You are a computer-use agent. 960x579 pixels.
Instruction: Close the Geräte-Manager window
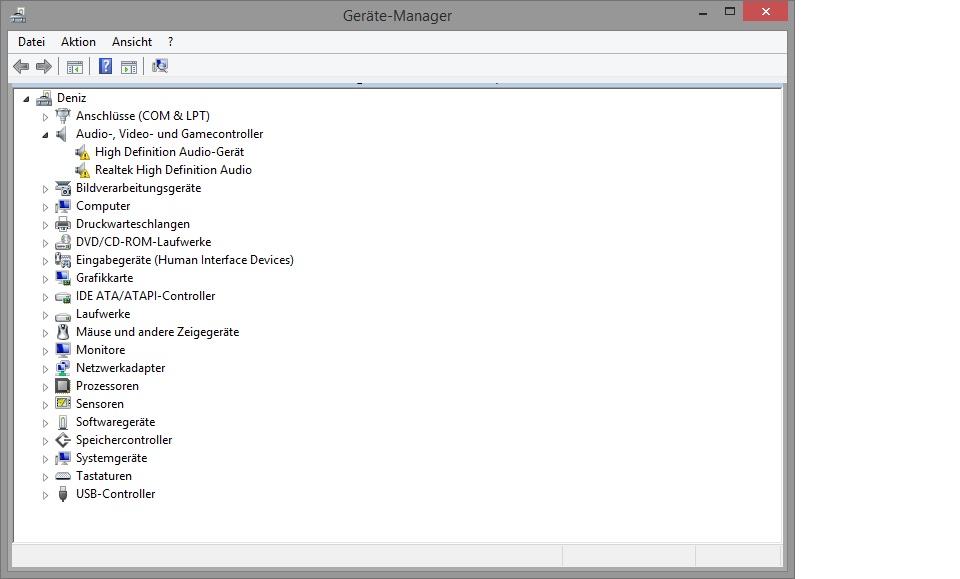(x=765, y=12)
